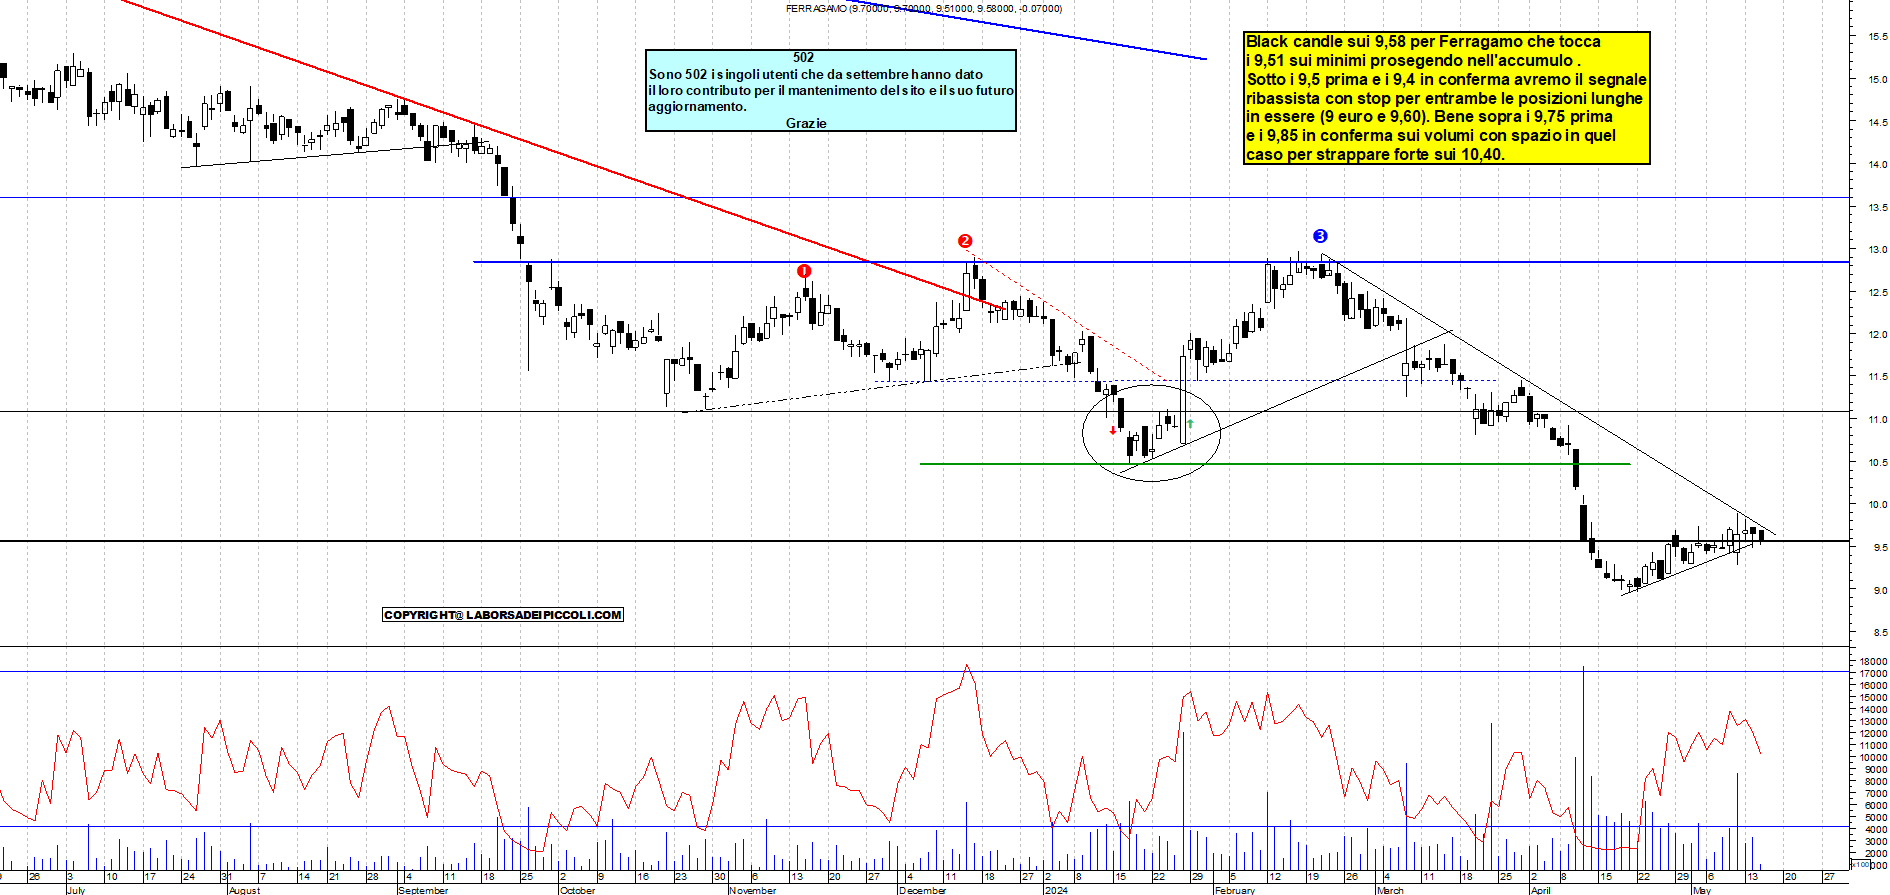
Task: Click the May month label on time axis
Action: [1702, 889]
